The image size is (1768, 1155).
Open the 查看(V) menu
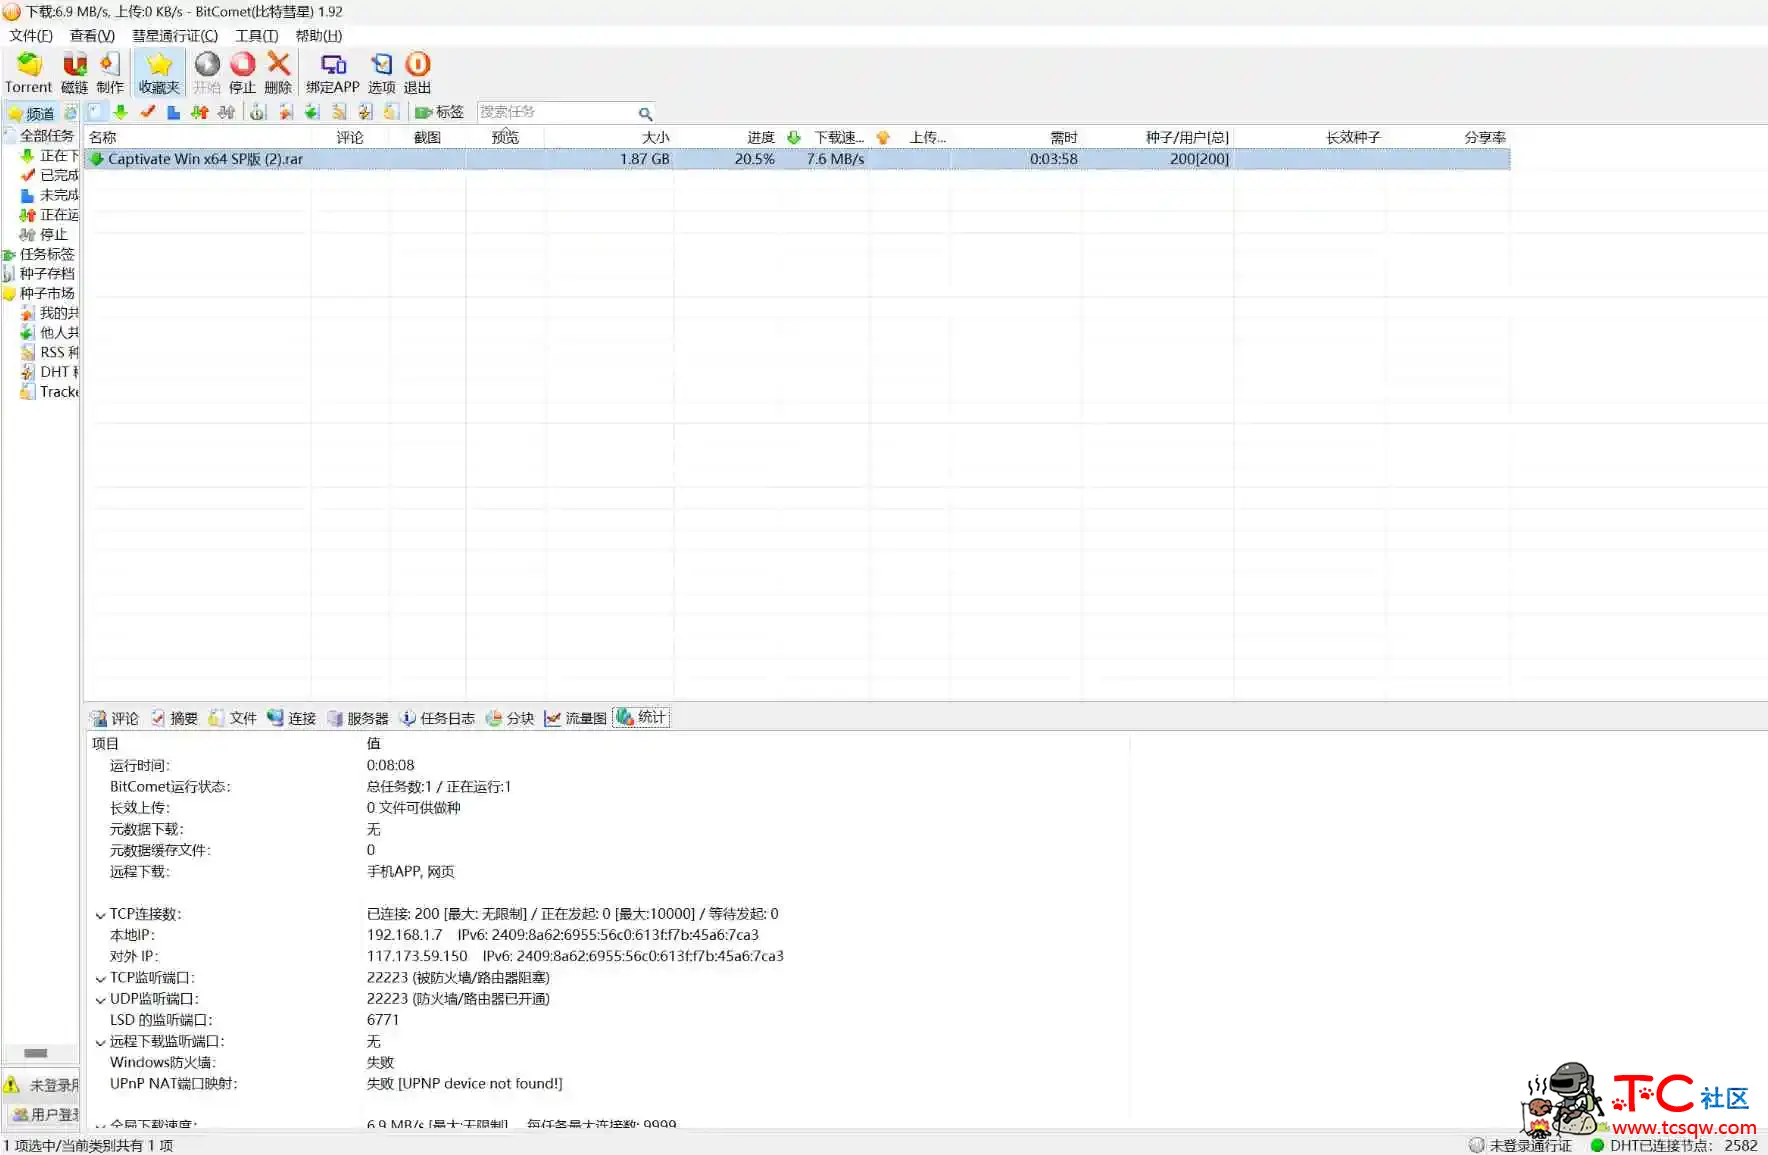click(x=92, y=36)
